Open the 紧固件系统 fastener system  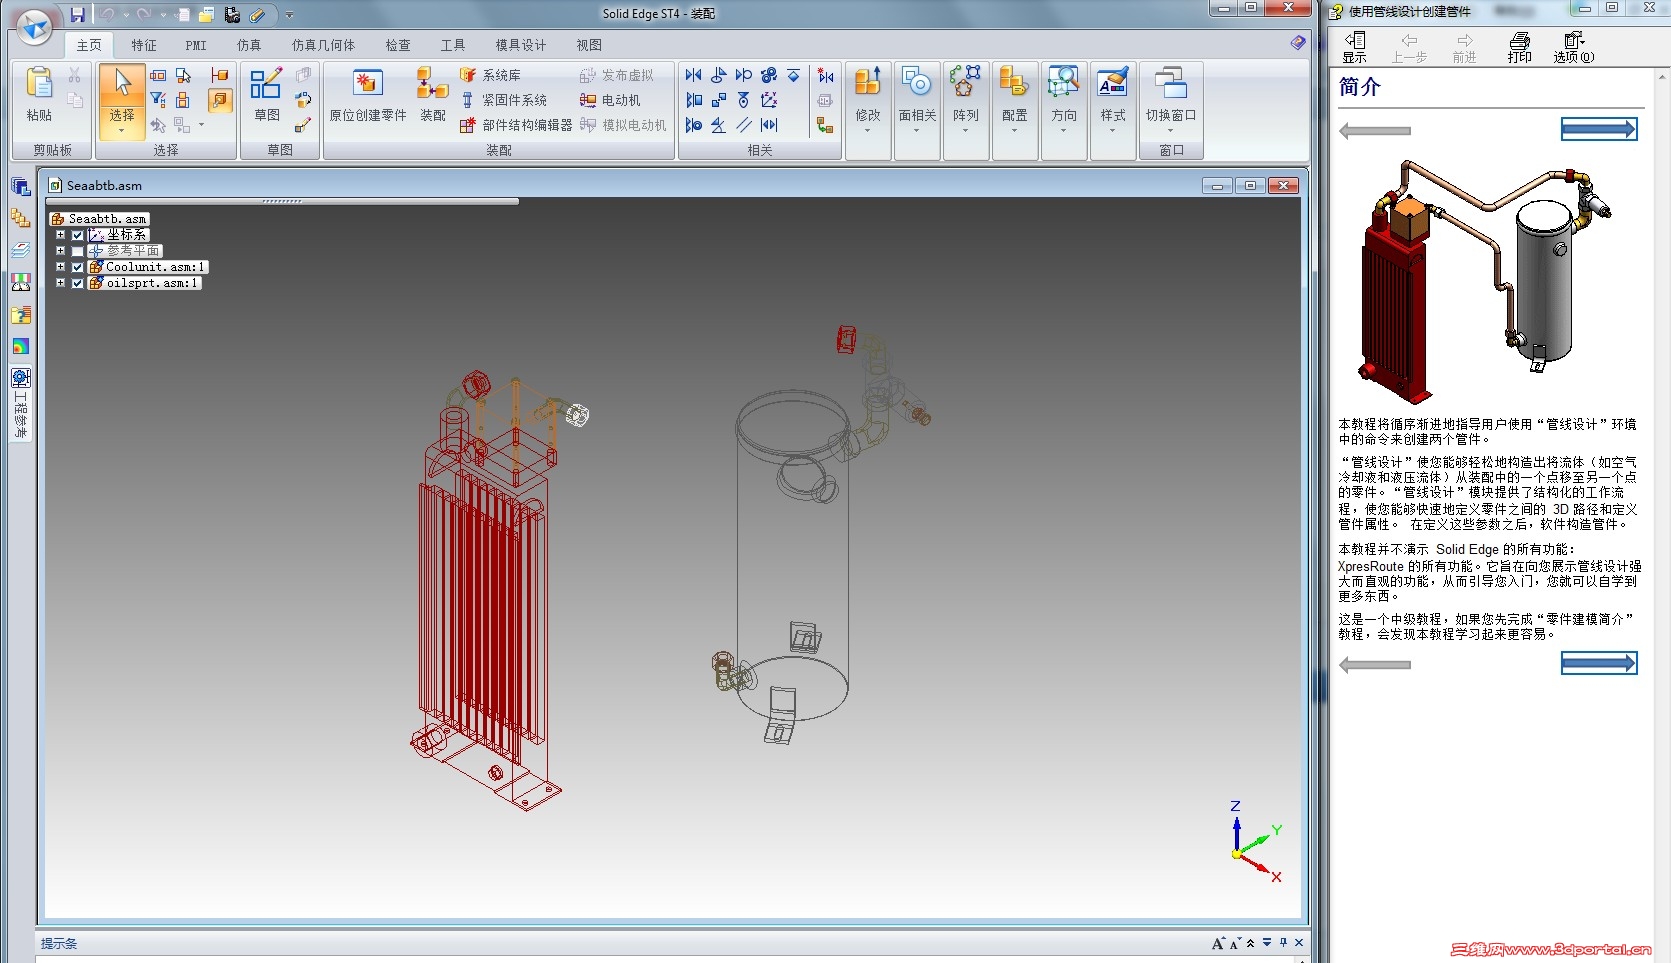tap(504, 100)
